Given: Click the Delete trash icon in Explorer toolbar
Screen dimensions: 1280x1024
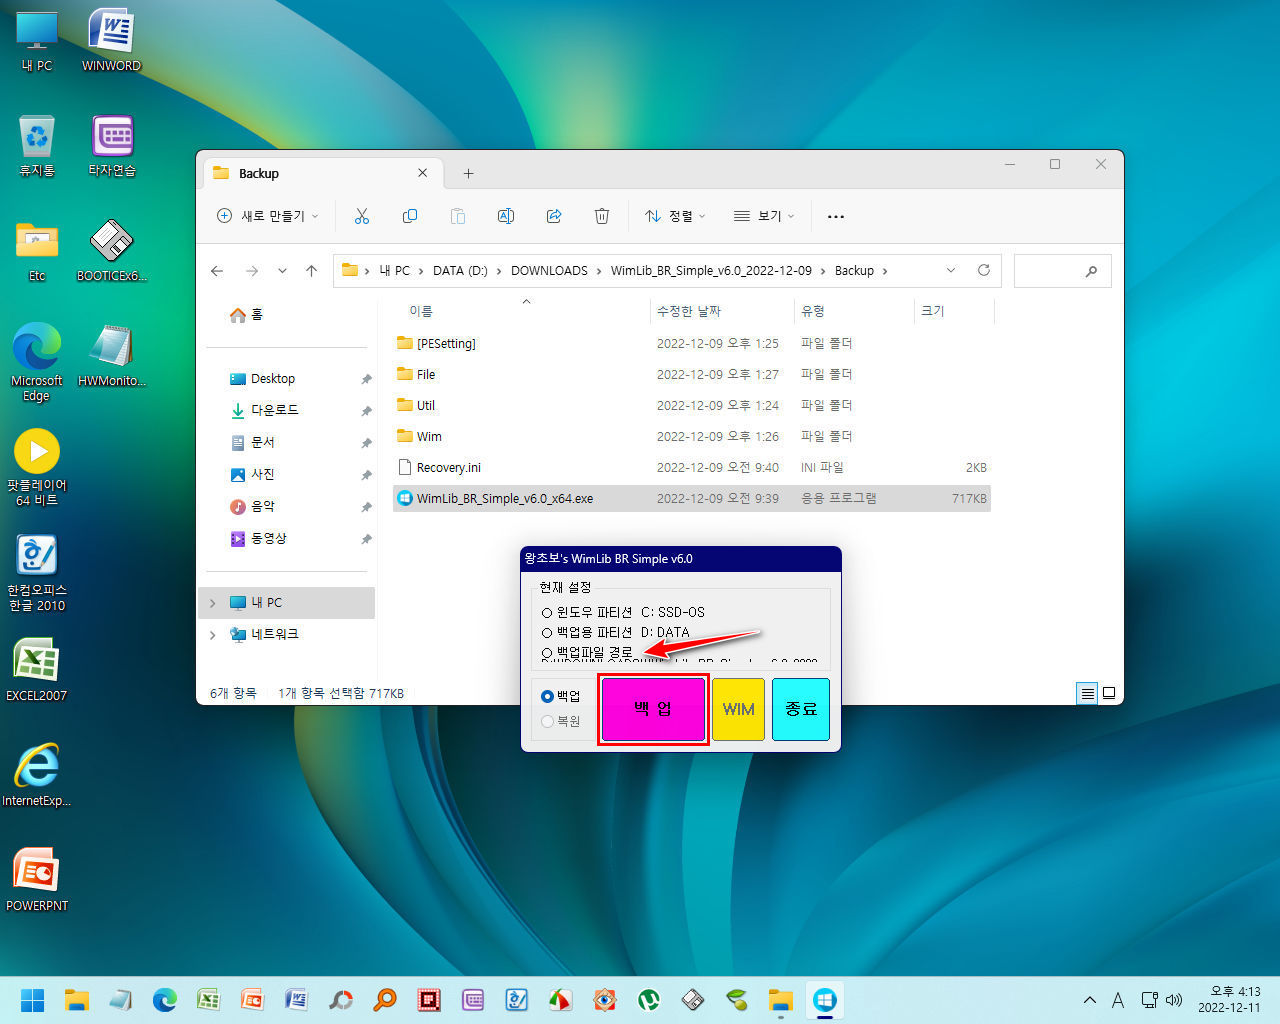Looking at the screenshot, I should (x=602, y=216).
